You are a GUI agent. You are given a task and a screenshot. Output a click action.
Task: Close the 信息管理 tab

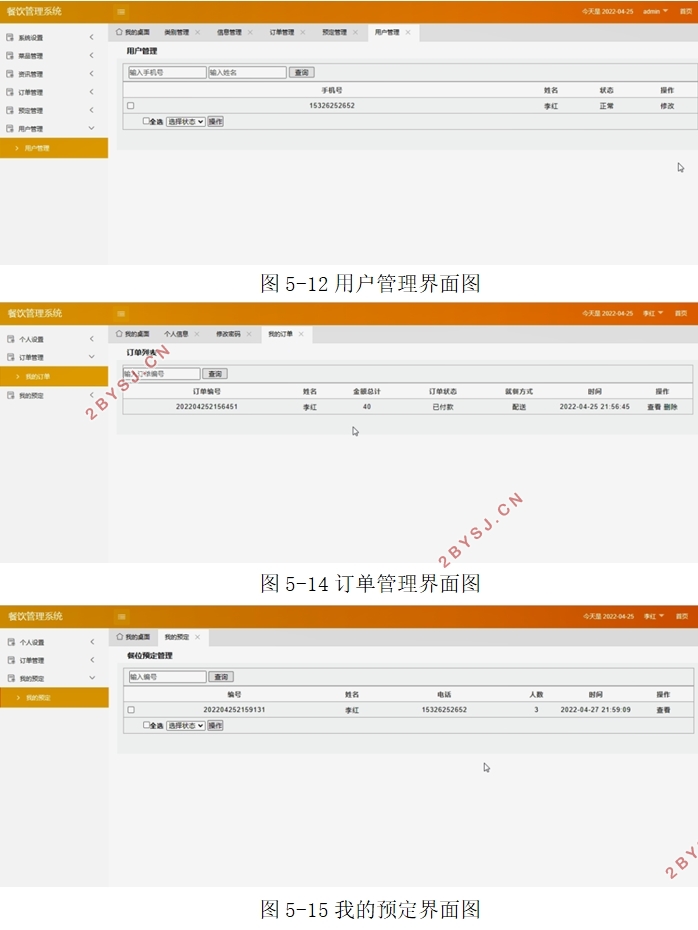click(250, 32)
